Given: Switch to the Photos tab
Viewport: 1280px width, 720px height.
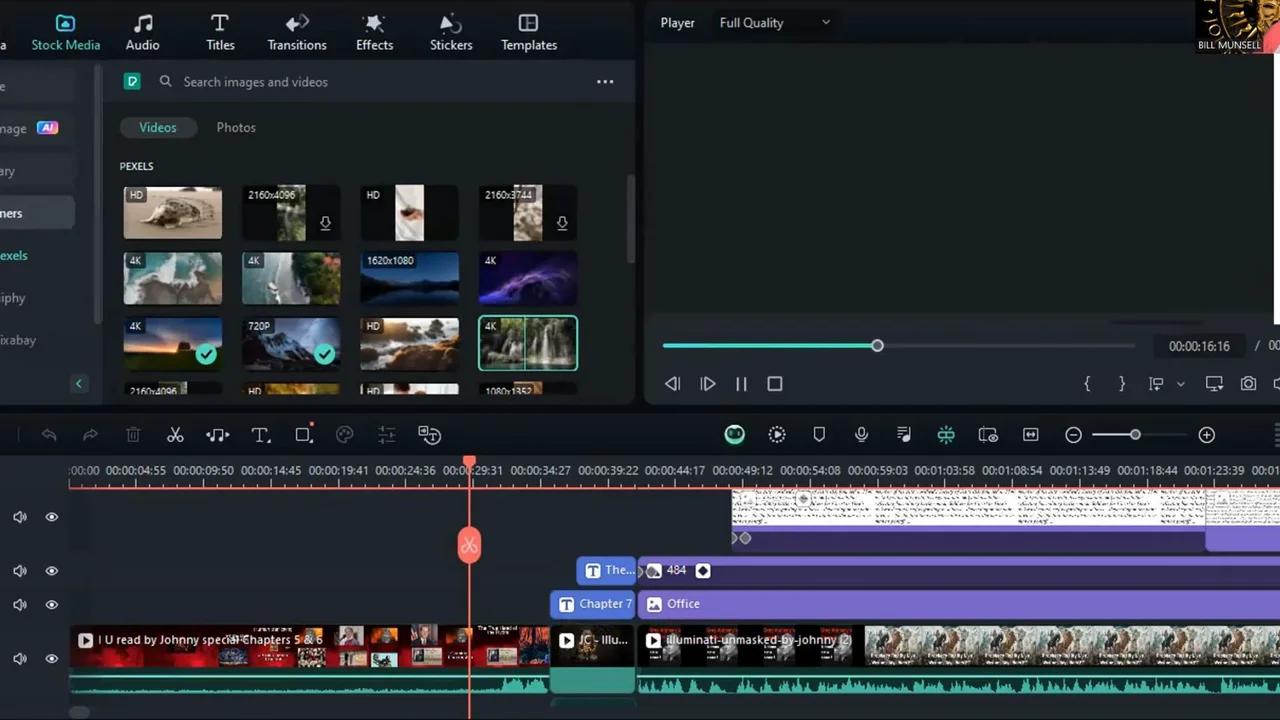Looking at the screenshot, I should click(236, 127).
